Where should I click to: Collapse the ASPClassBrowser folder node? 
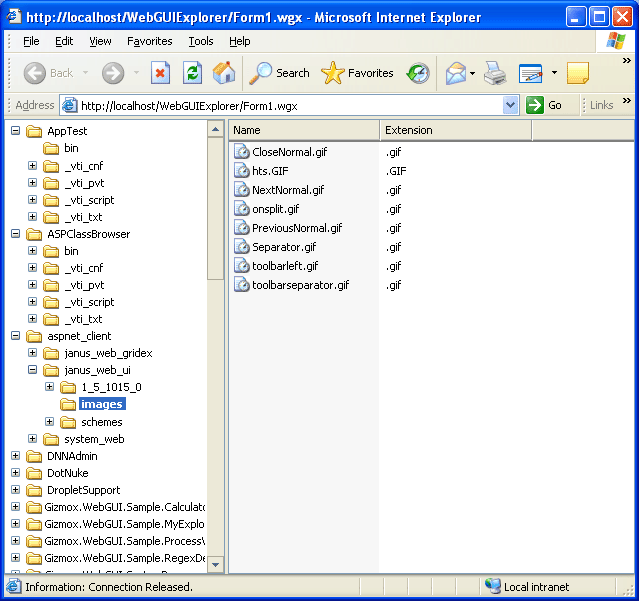[x=15, y=234]
